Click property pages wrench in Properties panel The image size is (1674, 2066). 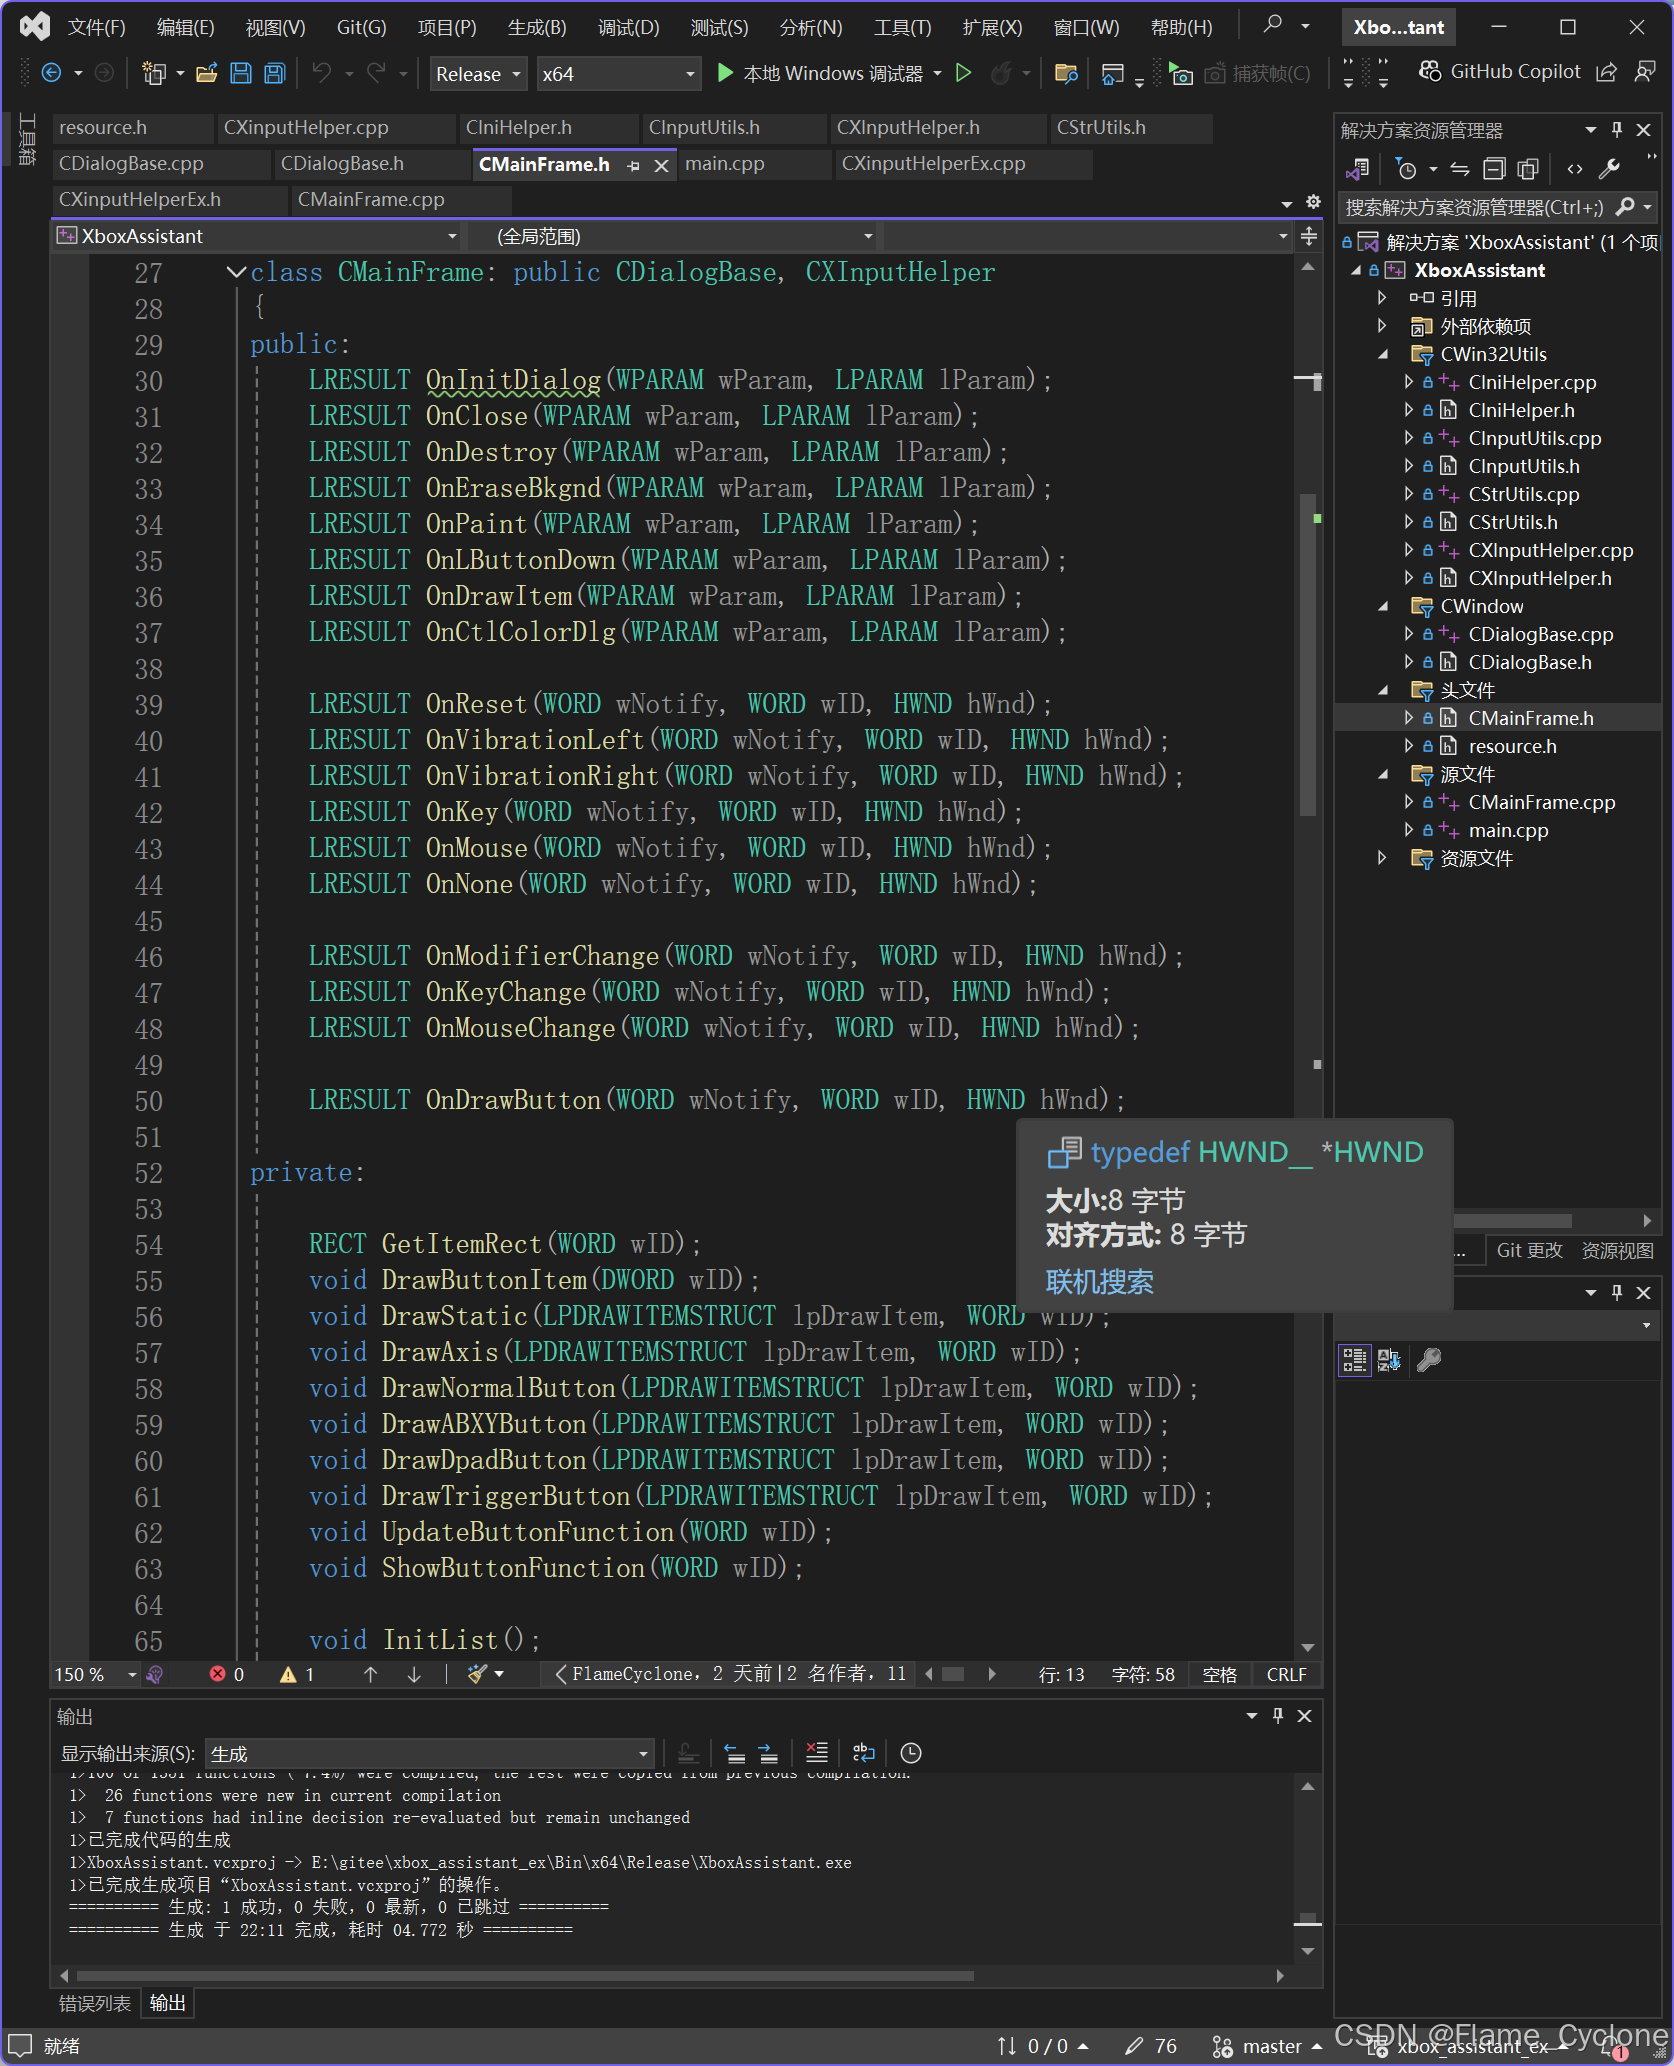(x=1429, y=1360)
